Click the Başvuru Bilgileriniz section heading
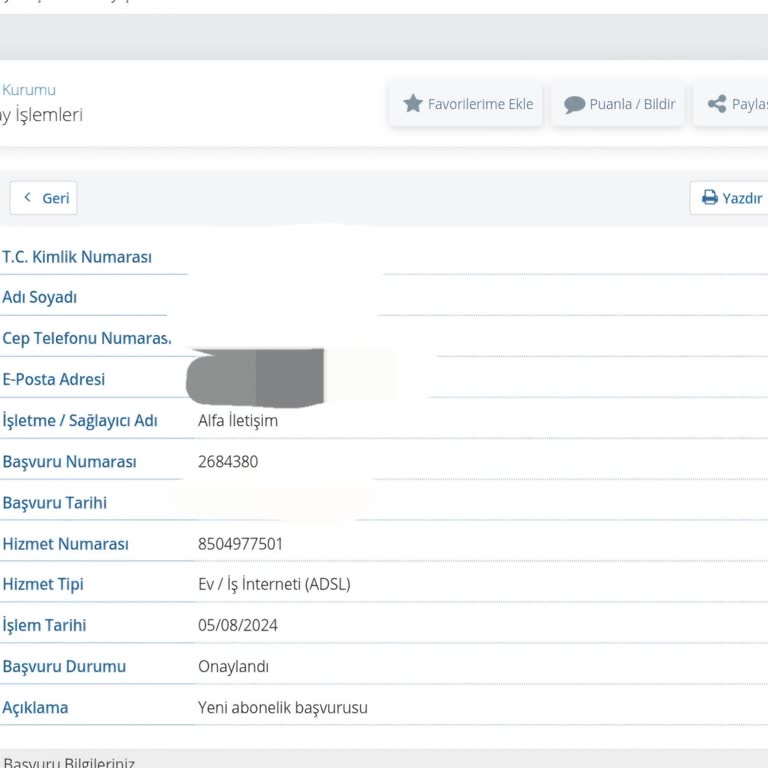 click(x=69, y=762)
